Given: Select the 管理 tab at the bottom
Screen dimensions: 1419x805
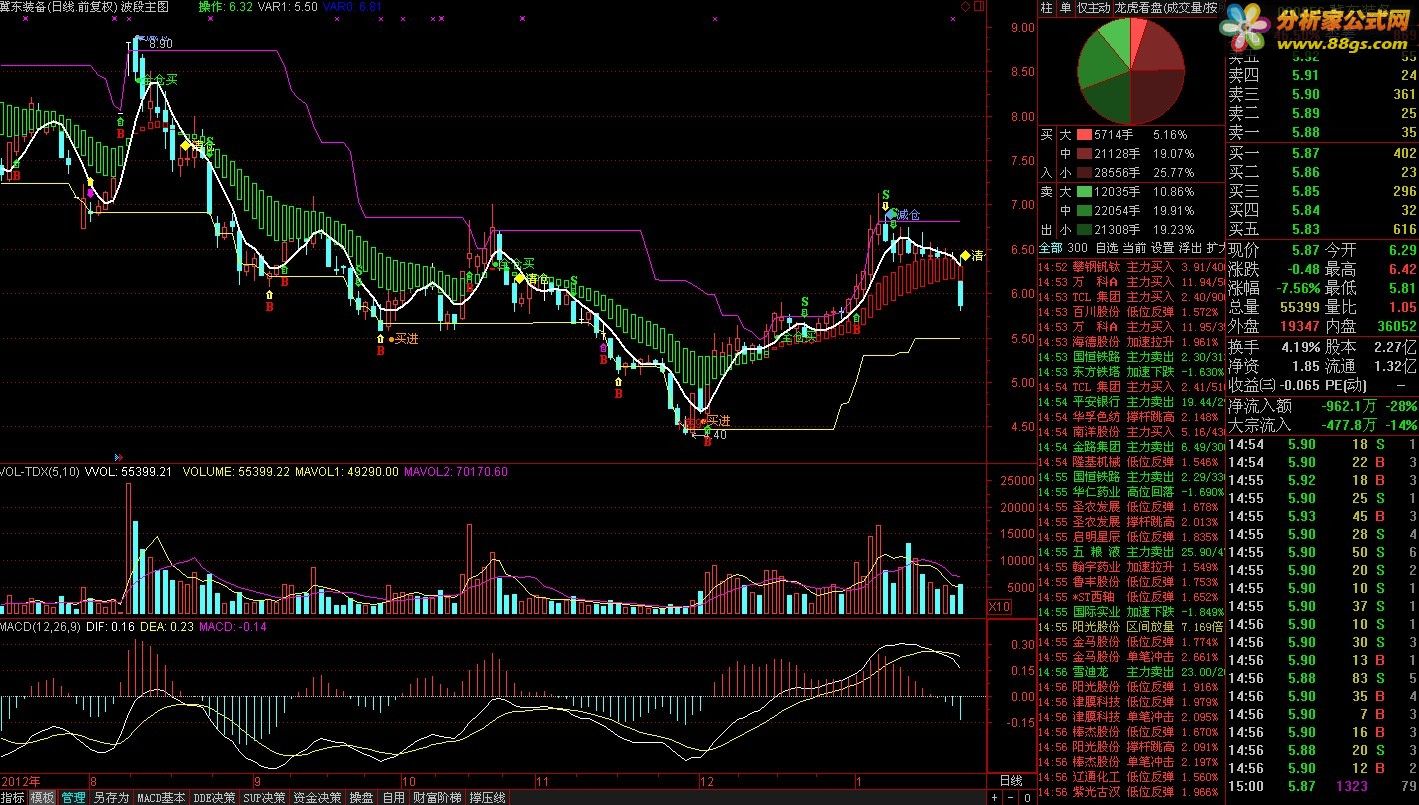Looking at the screenshot, I should (x=73, y=798).
